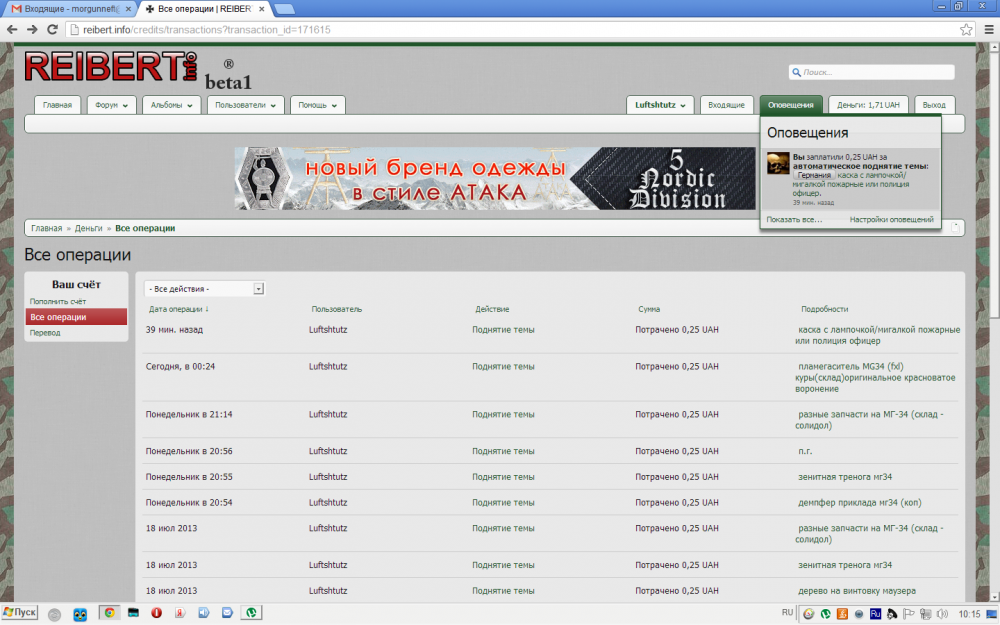Click Понедельник в 21:14 date cell
The height and width of the screenshot is (625, 1000).
click(x=189, y=415)
